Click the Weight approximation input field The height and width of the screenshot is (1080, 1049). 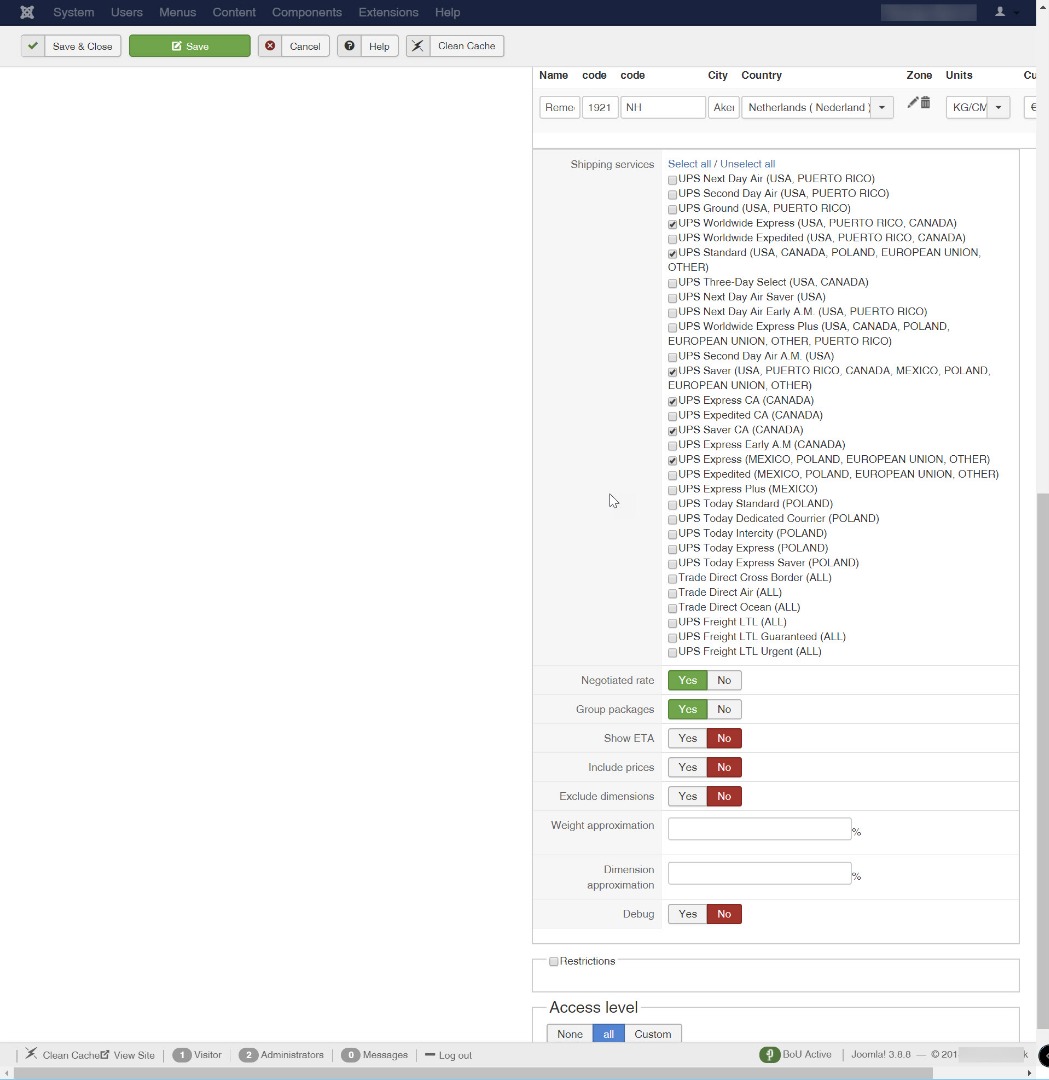pyautogui.click(x=760, y=829)
